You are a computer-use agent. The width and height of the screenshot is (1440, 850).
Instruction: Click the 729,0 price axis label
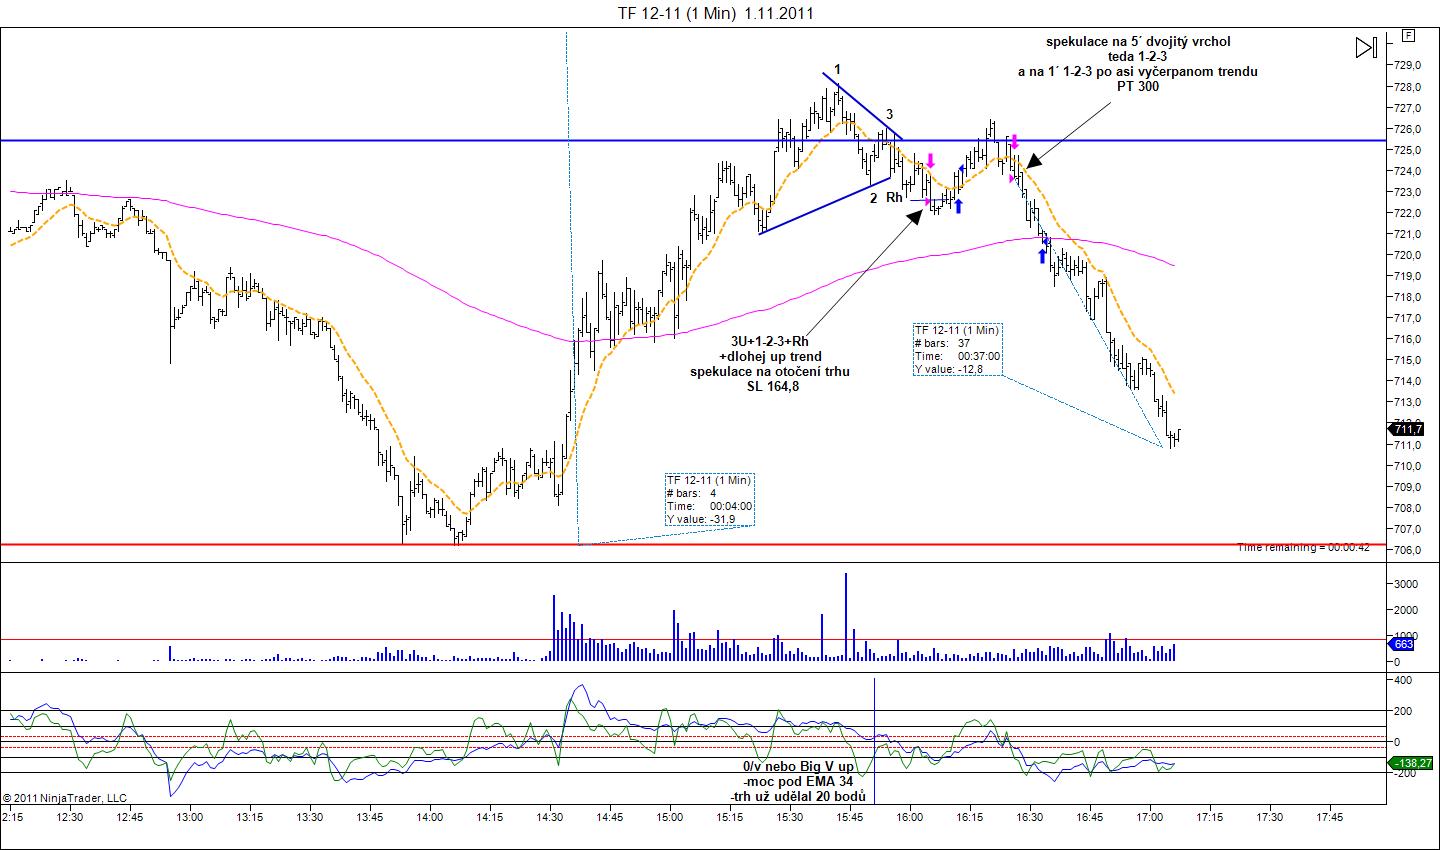tap(1408, 65)
